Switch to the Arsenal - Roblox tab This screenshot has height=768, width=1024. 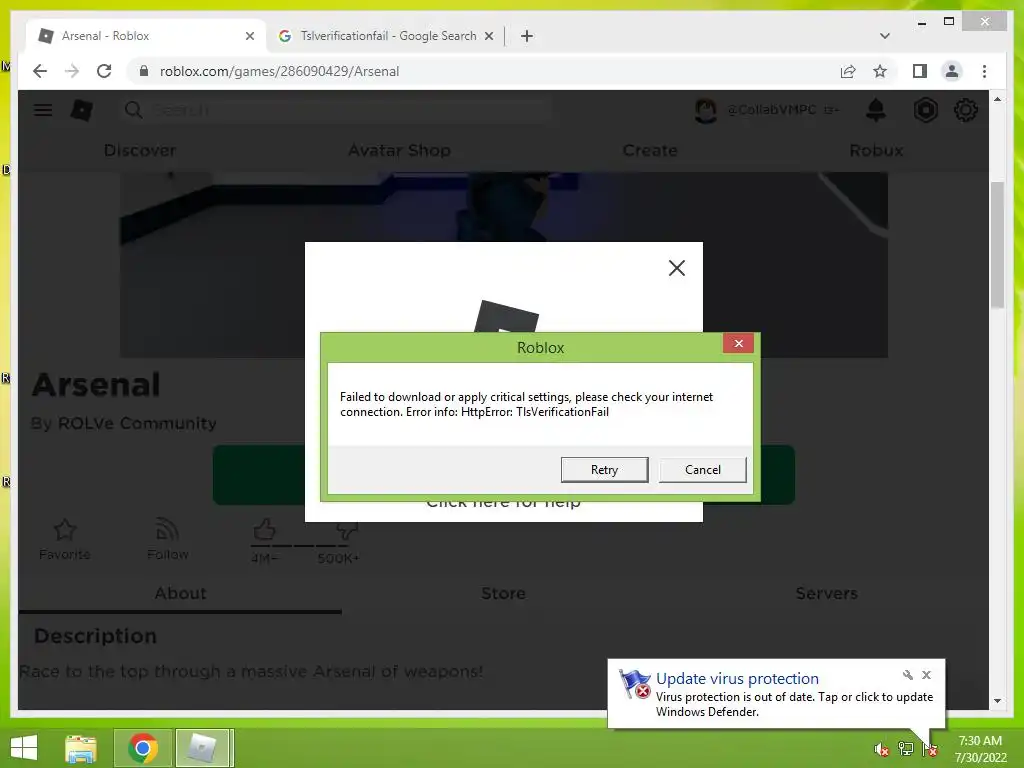[145, 36]
